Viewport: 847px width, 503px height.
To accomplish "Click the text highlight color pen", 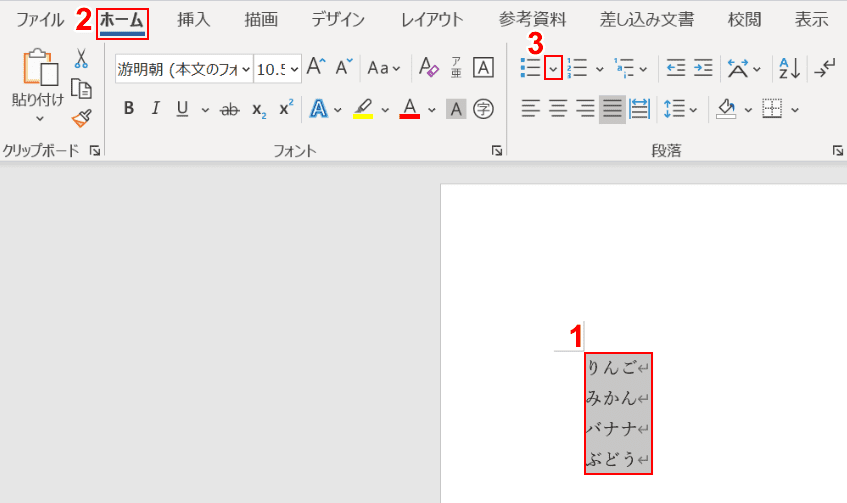I will tap(363, 109).
